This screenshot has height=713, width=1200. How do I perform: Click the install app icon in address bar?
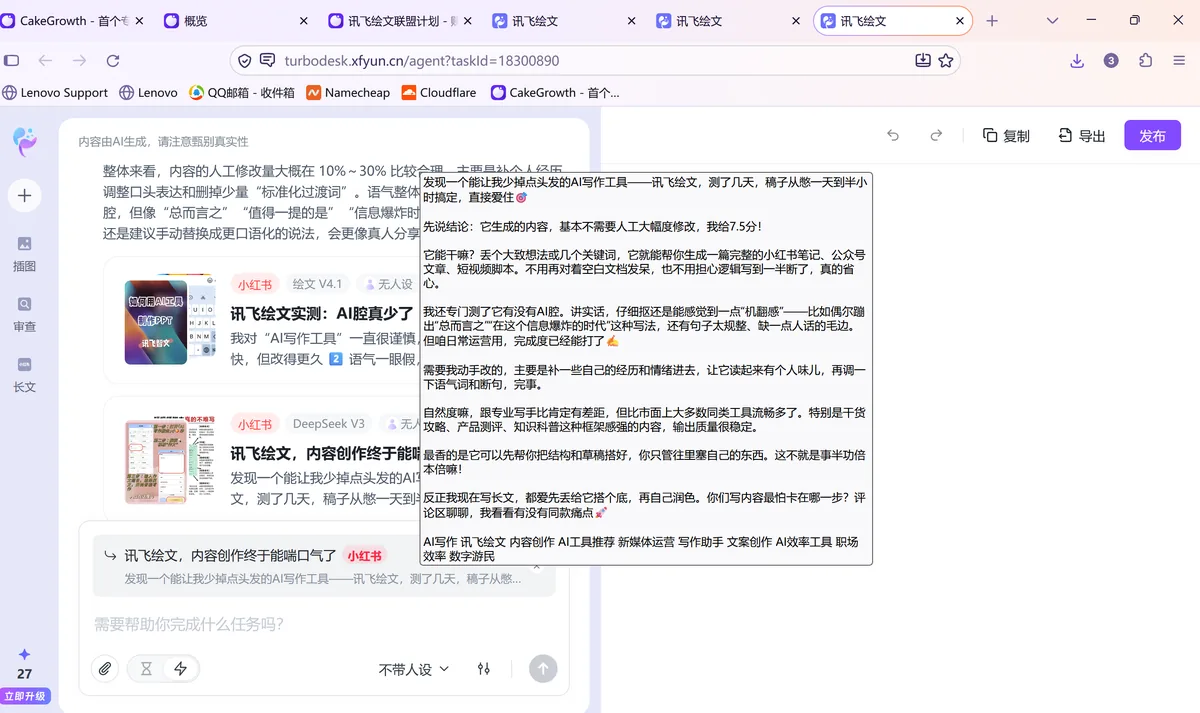coord(923,61)
